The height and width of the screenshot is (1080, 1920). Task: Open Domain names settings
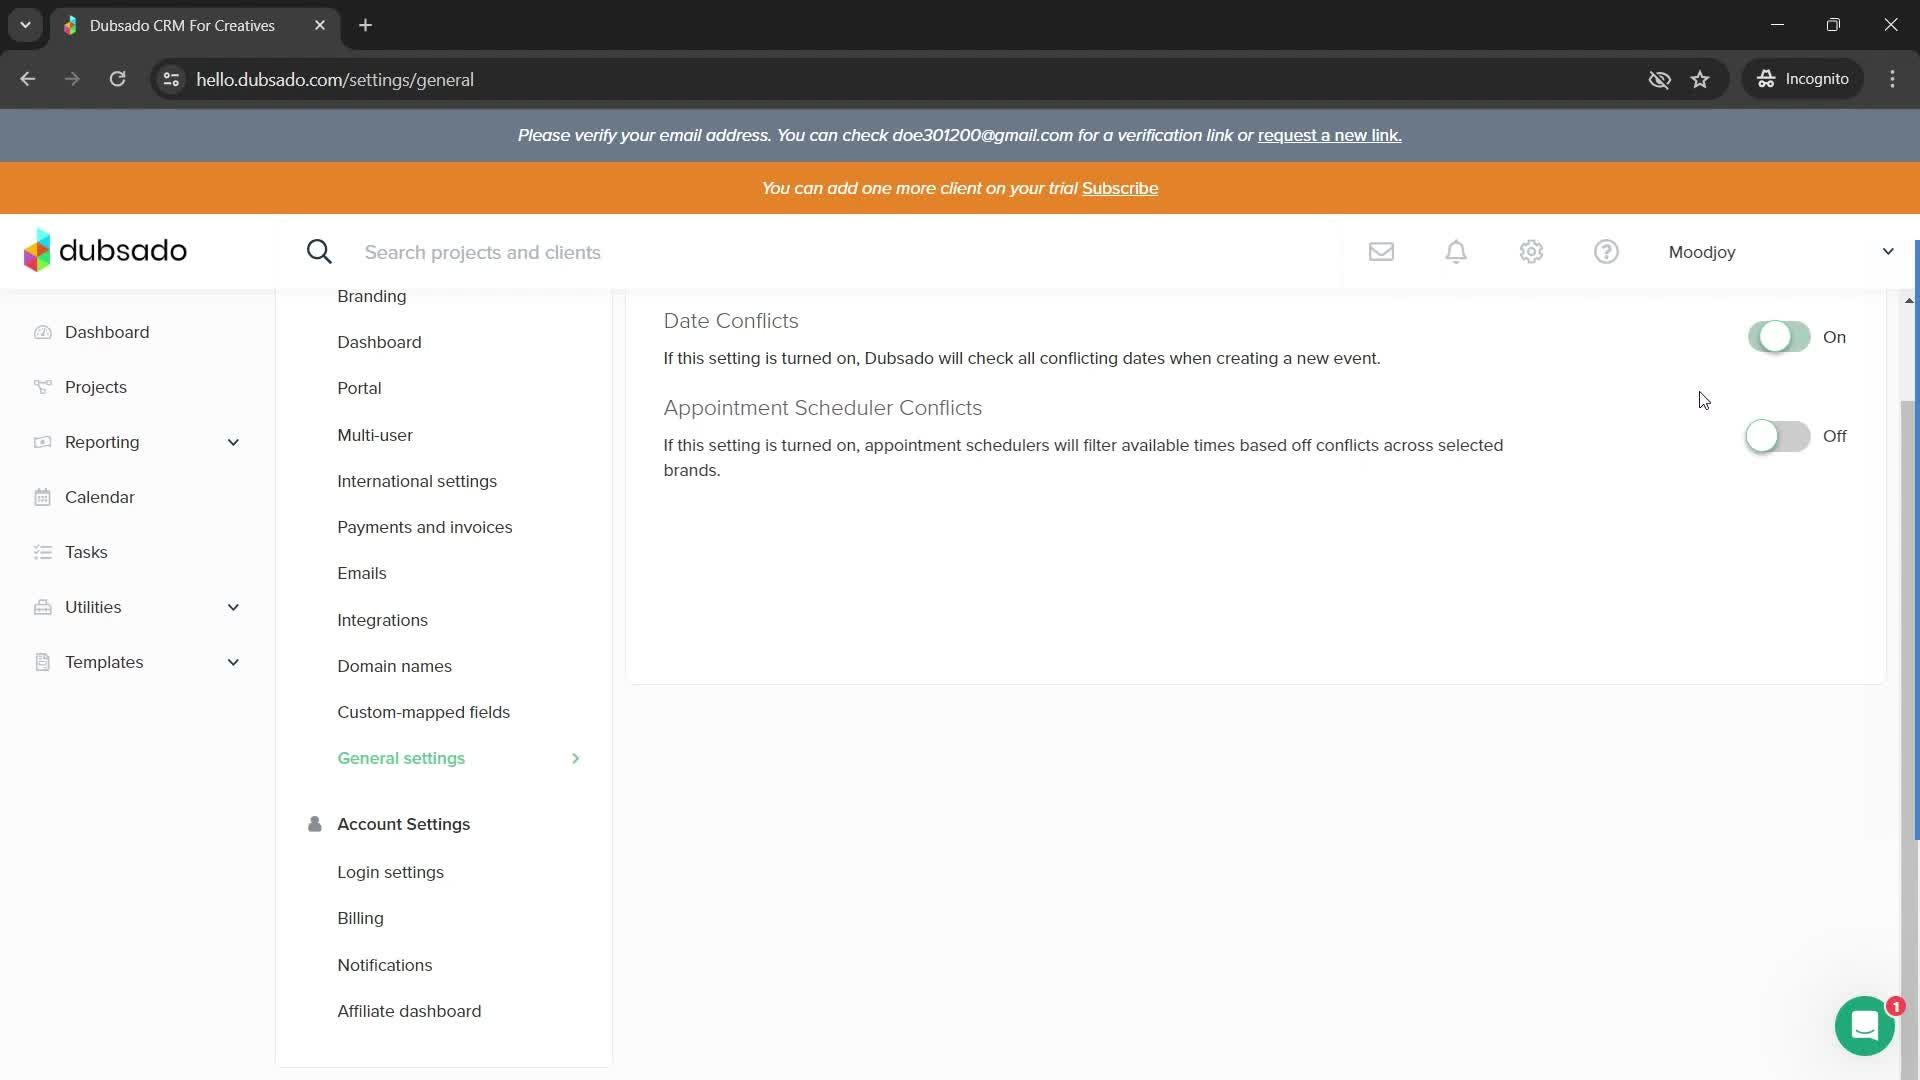[x=394, y=666]
